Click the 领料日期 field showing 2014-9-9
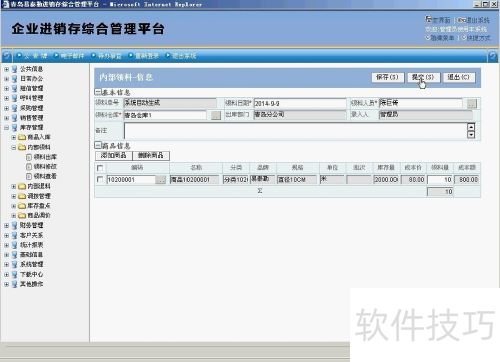 pyautogui.click(x=300, y=104)
